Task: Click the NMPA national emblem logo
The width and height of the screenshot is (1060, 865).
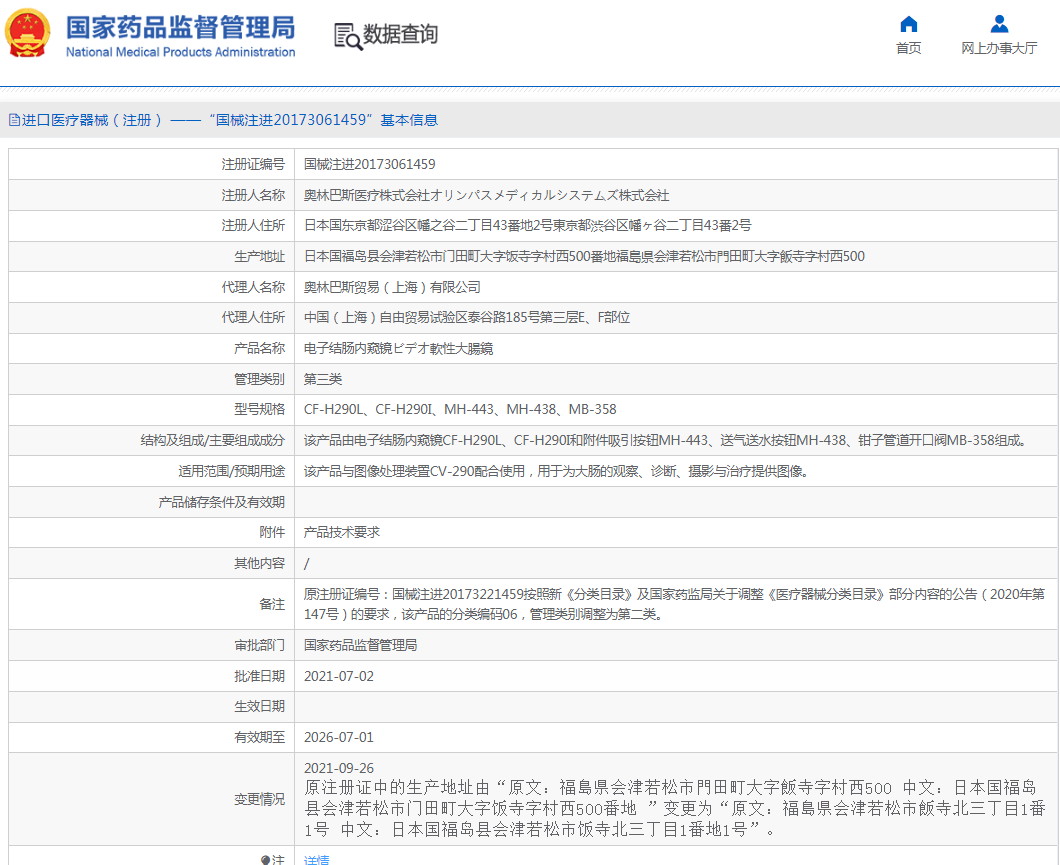Action: click(x=28, y=33)
